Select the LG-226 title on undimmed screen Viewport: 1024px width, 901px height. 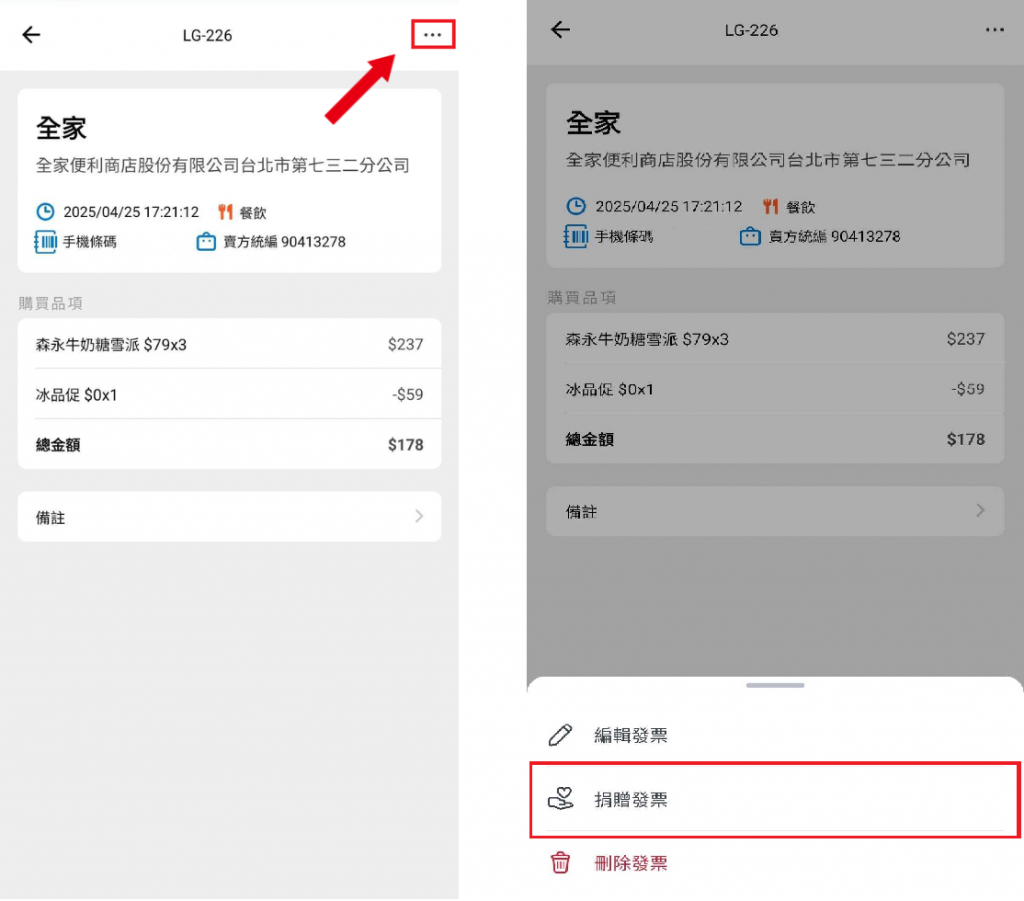[x=207, y=35]
